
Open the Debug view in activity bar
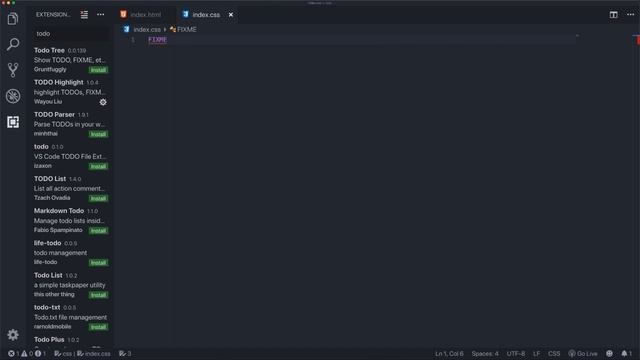click(13, 96)
